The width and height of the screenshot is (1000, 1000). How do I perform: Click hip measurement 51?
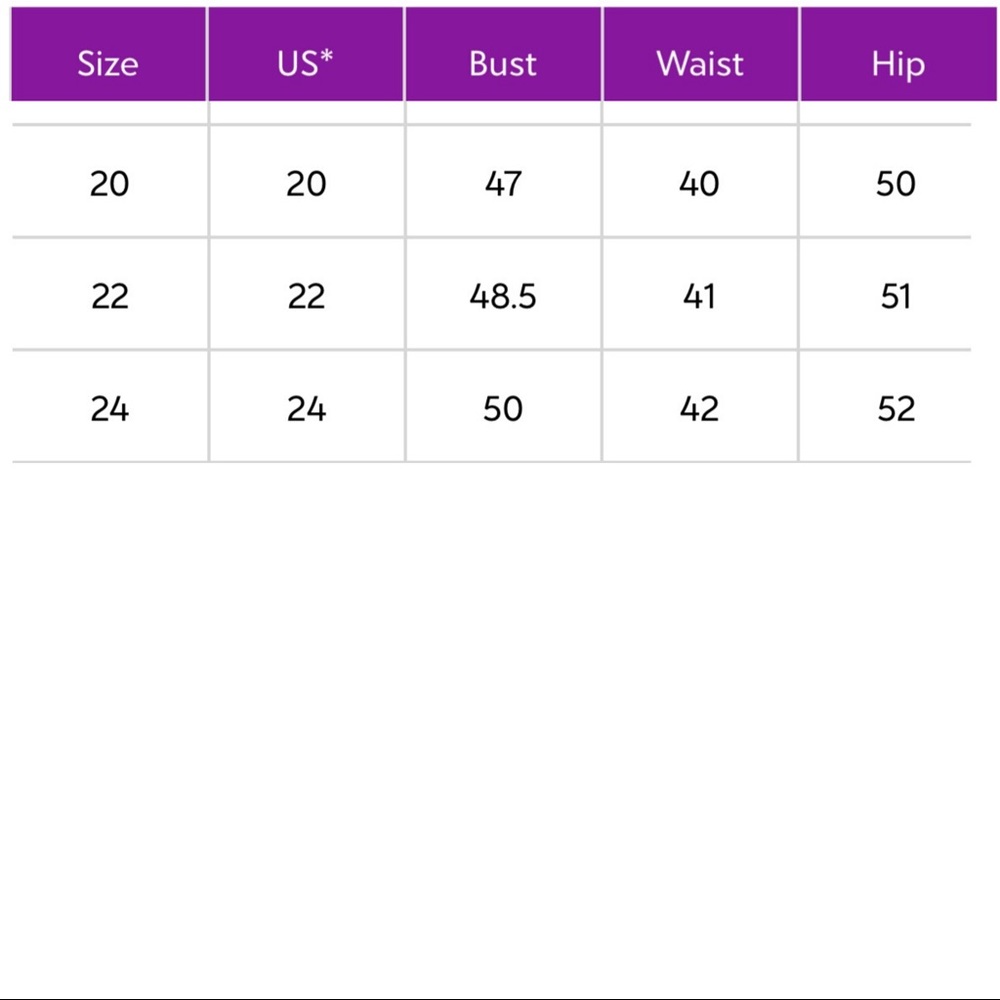(x=896, y=297)
